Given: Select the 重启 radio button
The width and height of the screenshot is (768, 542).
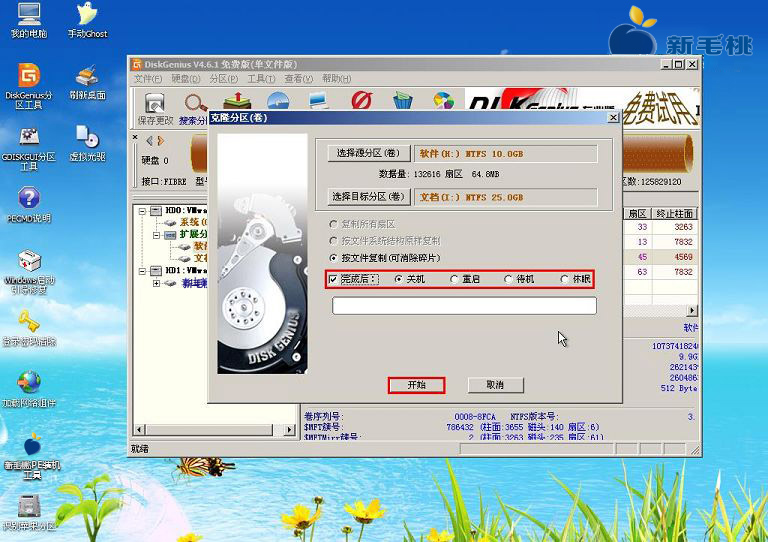Looking at the screenshot, I should point(454,279).
